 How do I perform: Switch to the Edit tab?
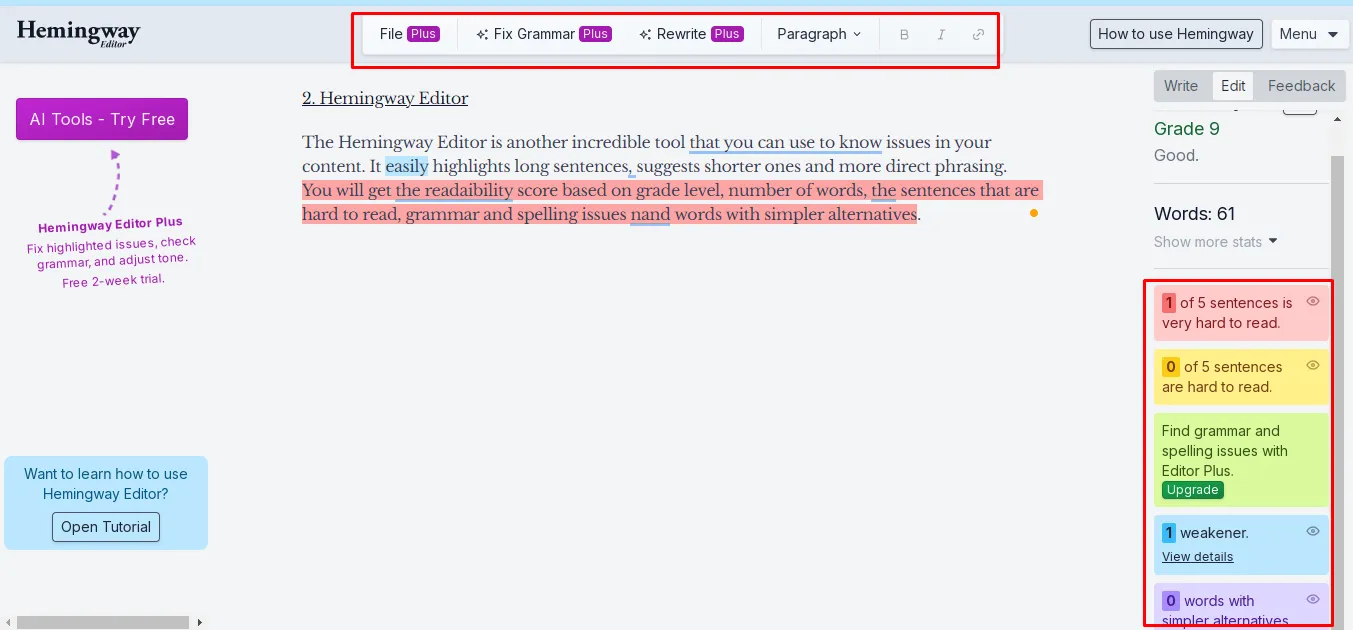pyautogui.click(x=1233, y=86)
